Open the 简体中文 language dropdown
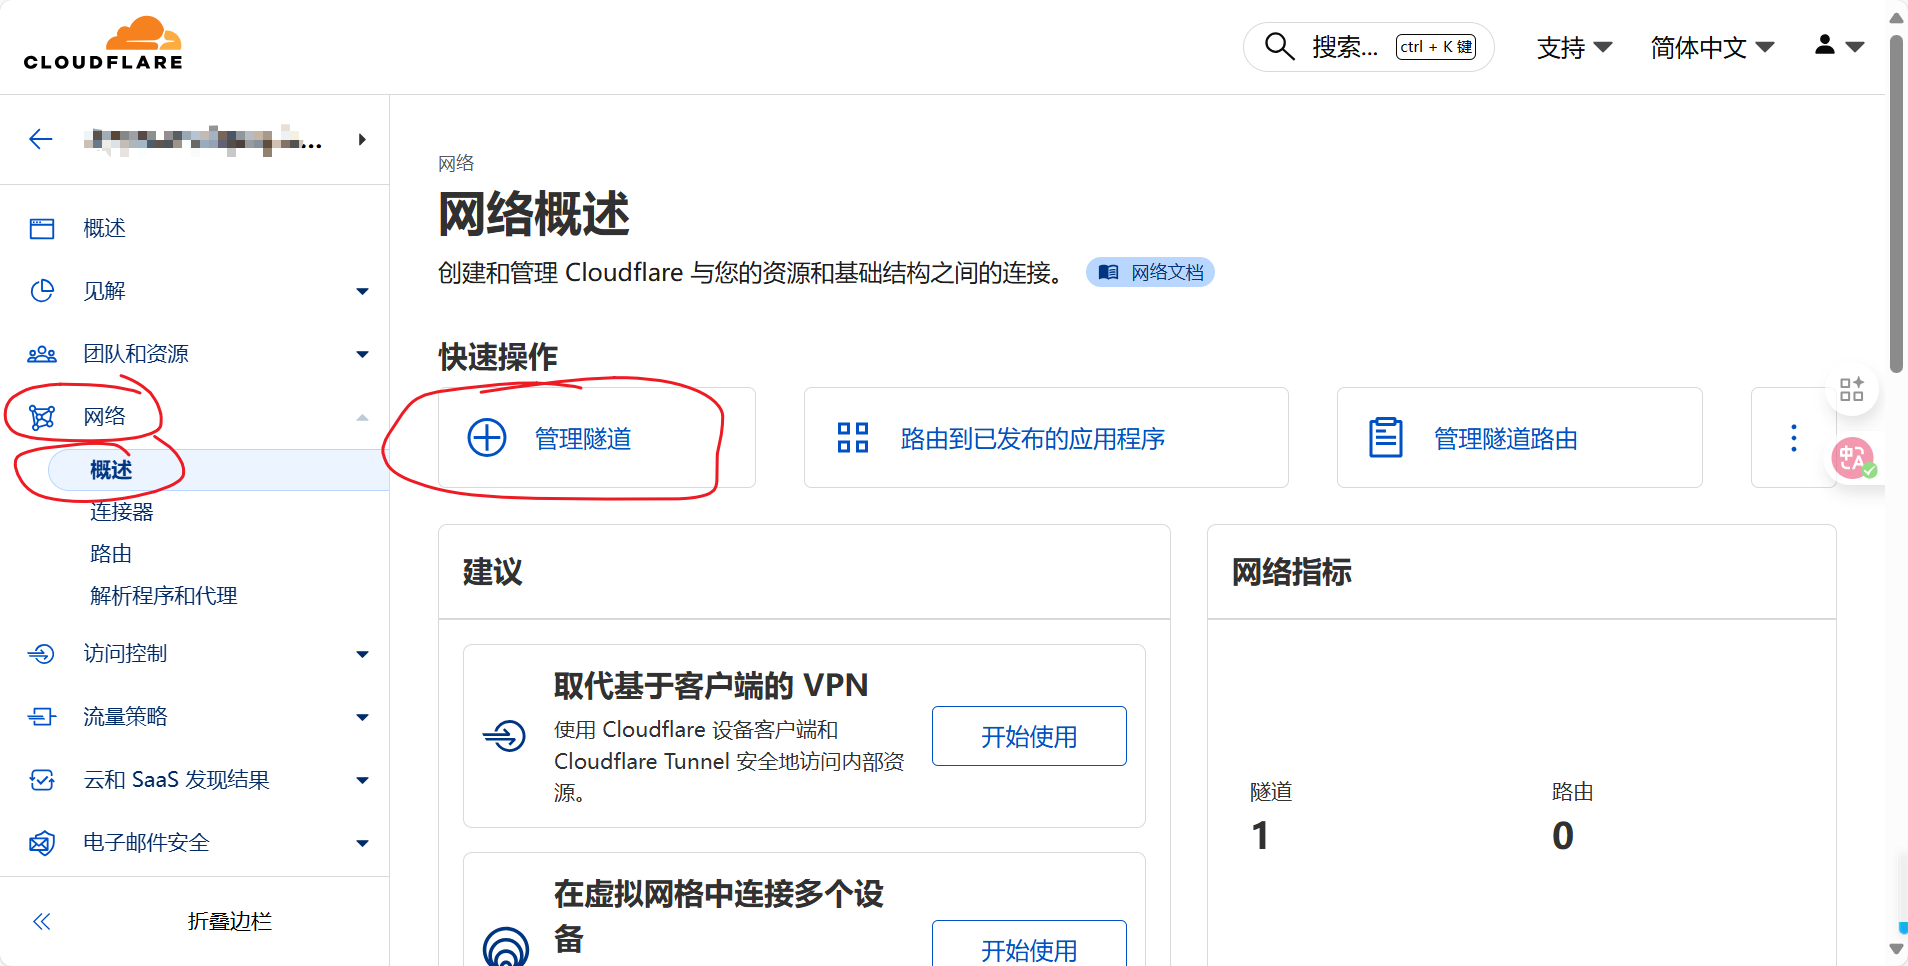Viewport: 1908px width, 966px height. pos(1713,47)
